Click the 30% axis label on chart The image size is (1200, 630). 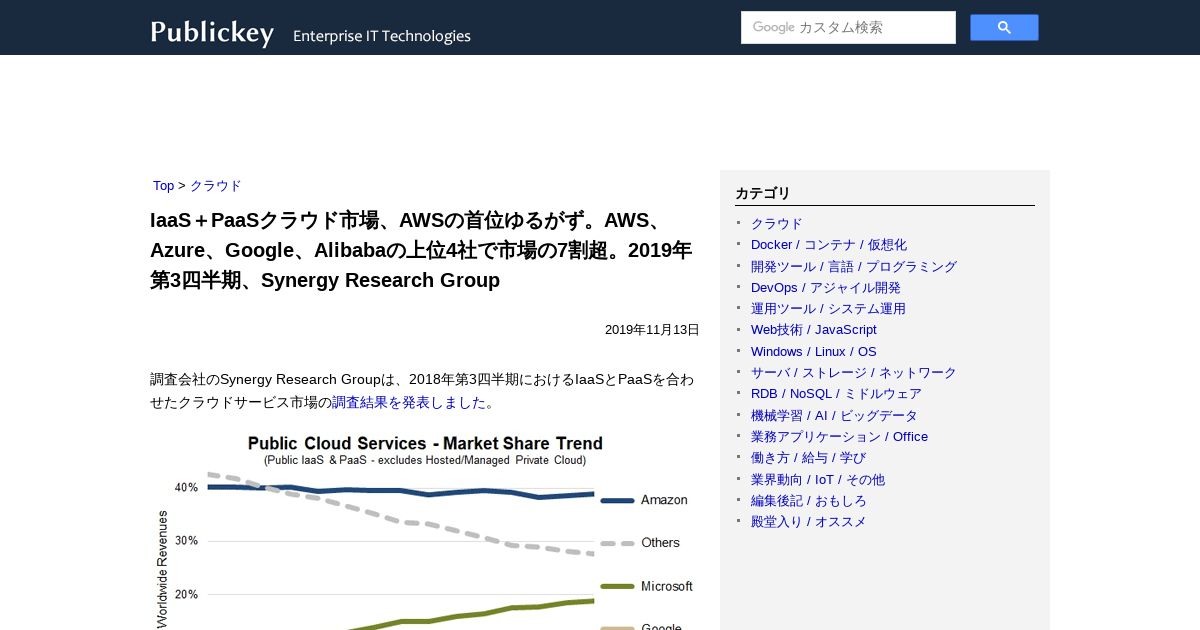186,541
